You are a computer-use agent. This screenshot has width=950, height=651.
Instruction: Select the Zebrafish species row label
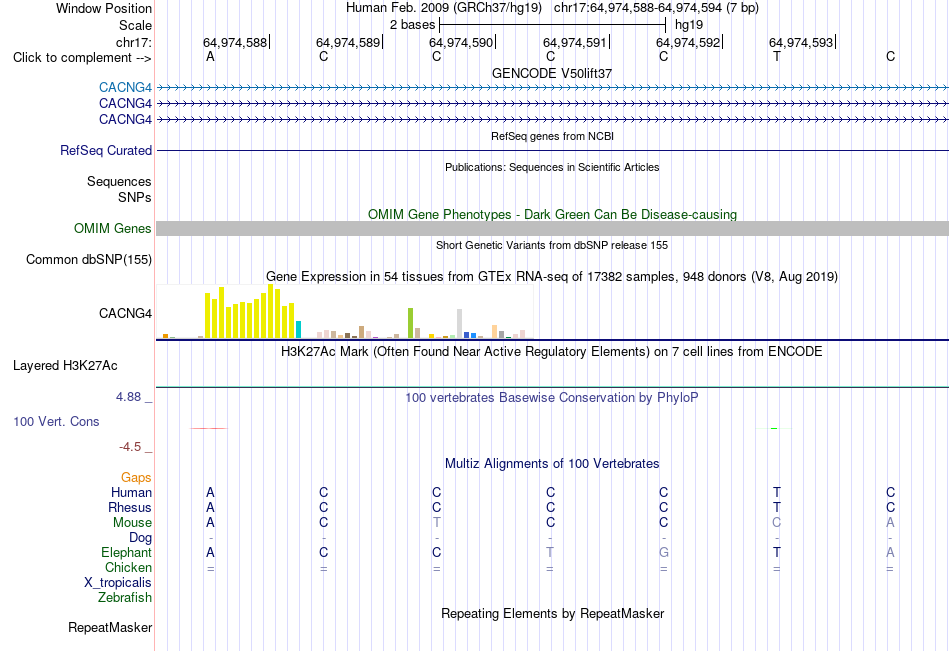pyautogui.click(x=125, y=597)
